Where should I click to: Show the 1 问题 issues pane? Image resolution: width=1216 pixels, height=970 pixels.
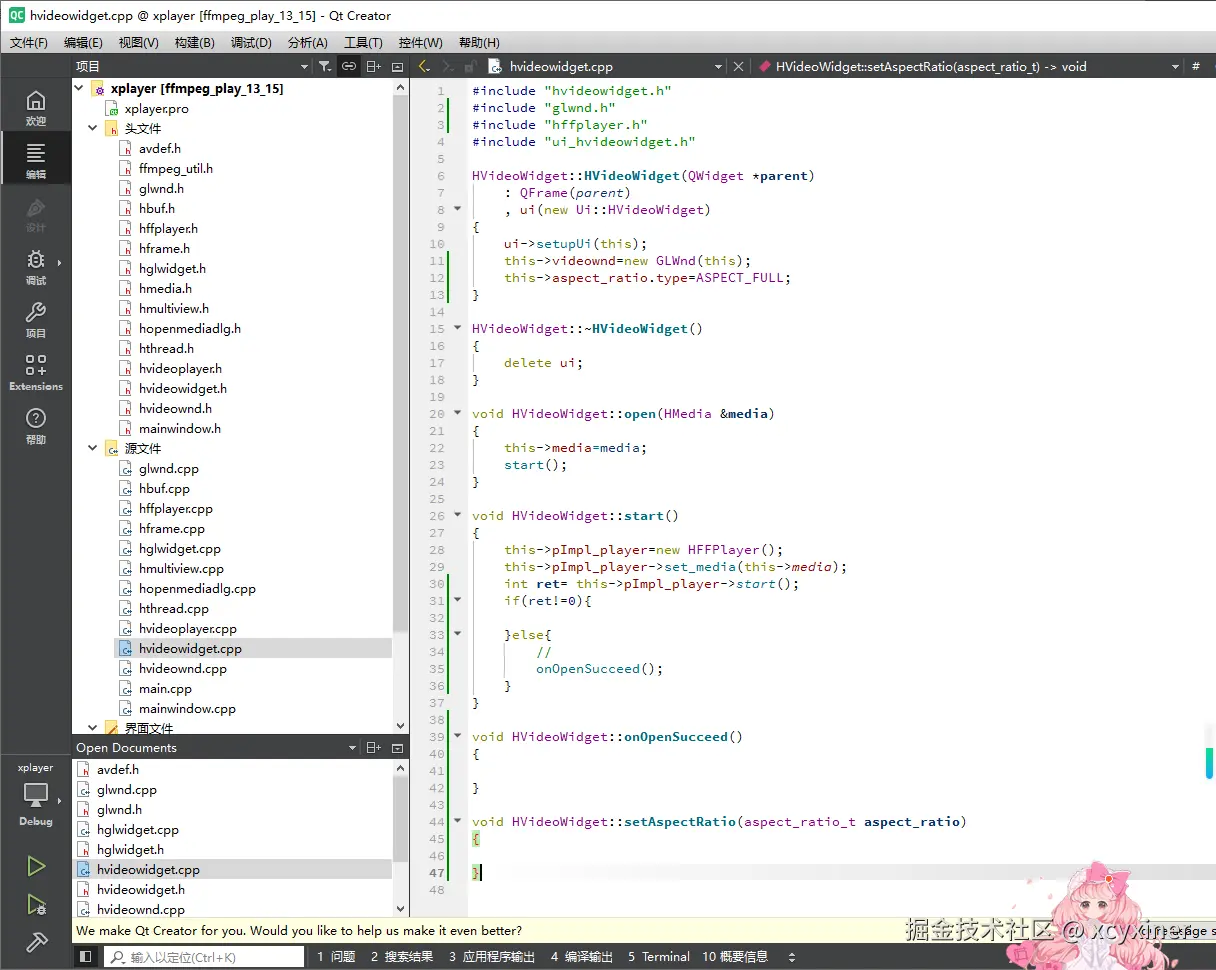pyautogui.click(x=336, y=957)
